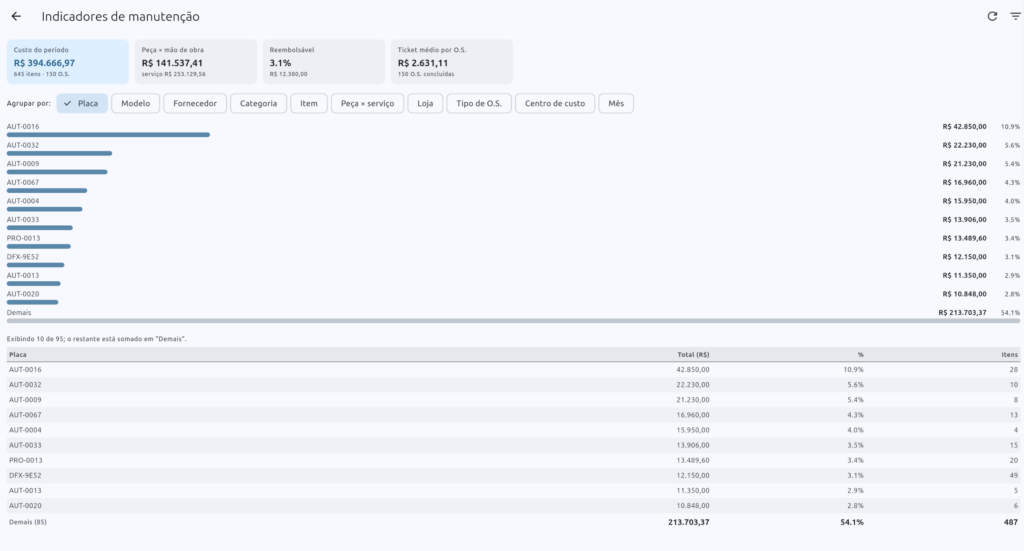Click the AUT-0032 chart bar
Screen dimensions: 1024x551
[x=59, y=153]
